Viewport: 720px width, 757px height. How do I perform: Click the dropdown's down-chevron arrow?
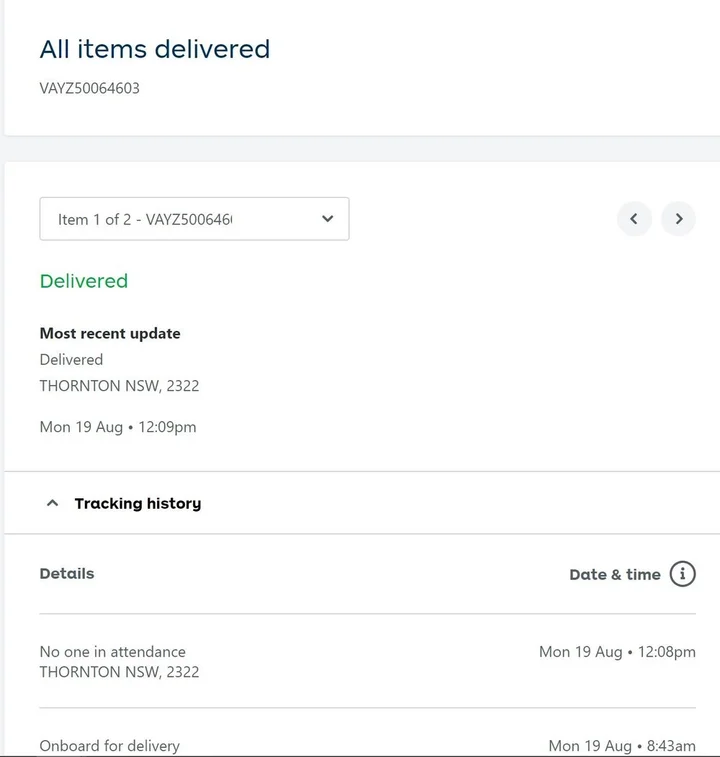pos(327,219)
